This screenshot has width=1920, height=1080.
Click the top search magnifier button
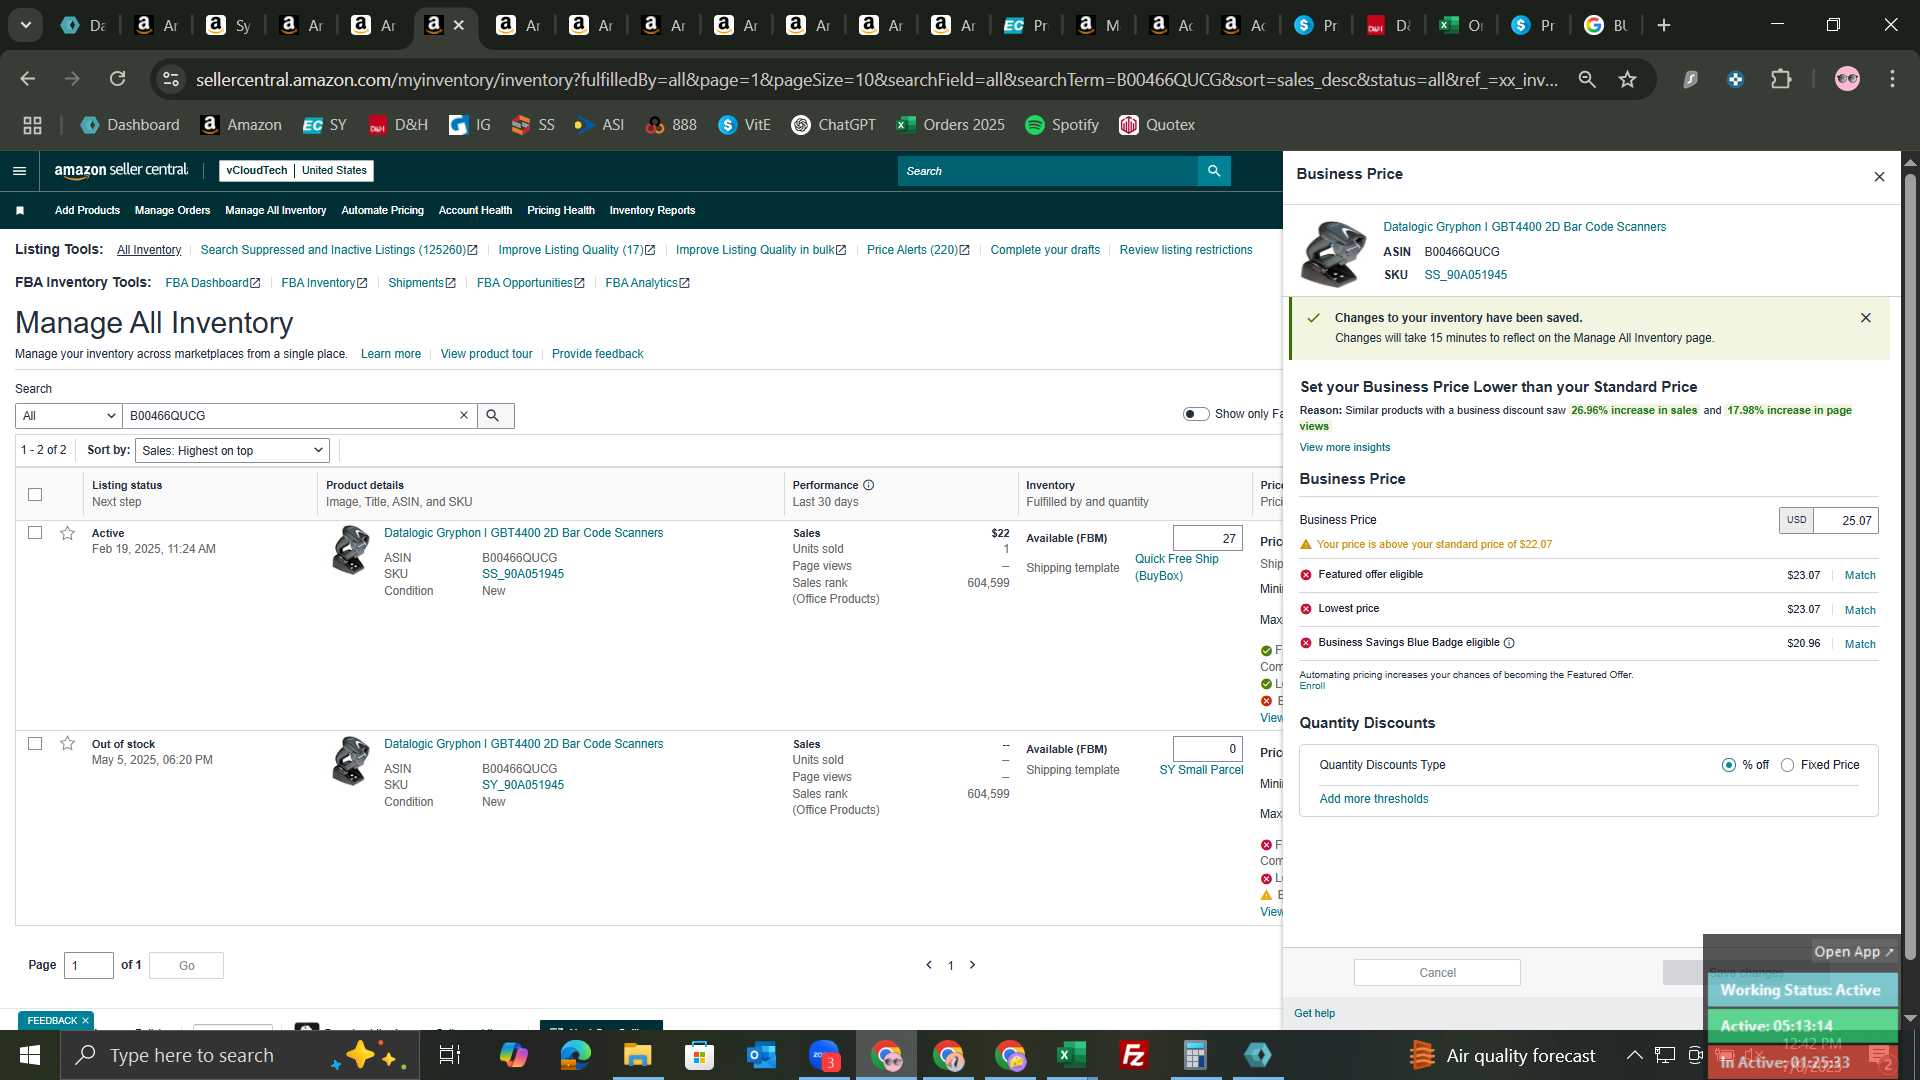point(1214,171)
